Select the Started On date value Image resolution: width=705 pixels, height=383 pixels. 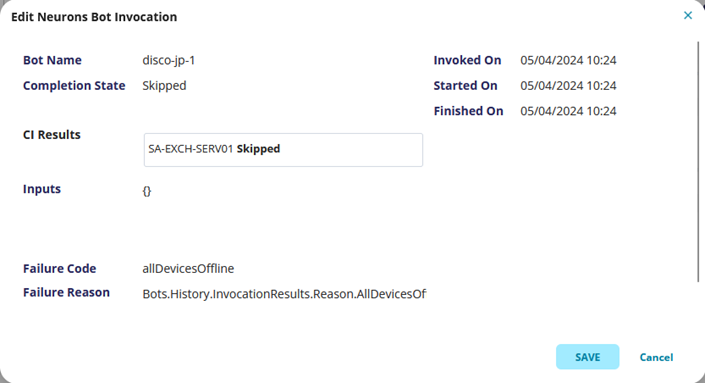click(x=568, y=86)
